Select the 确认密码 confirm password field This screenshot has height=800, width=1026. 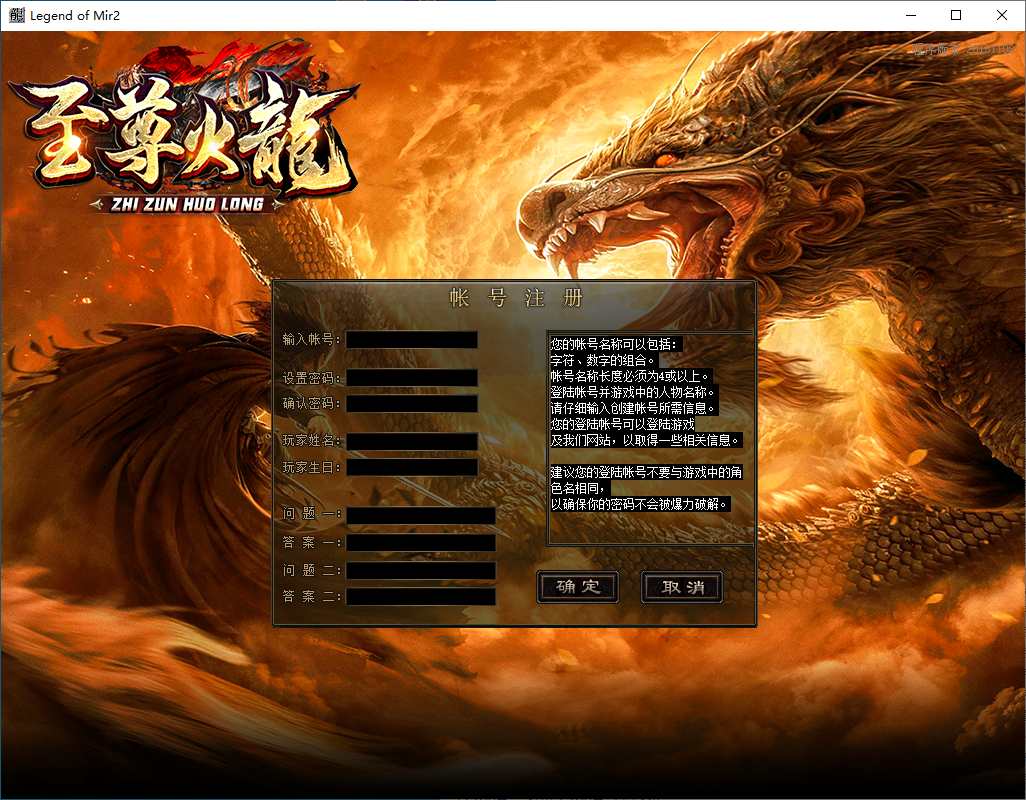412,403
